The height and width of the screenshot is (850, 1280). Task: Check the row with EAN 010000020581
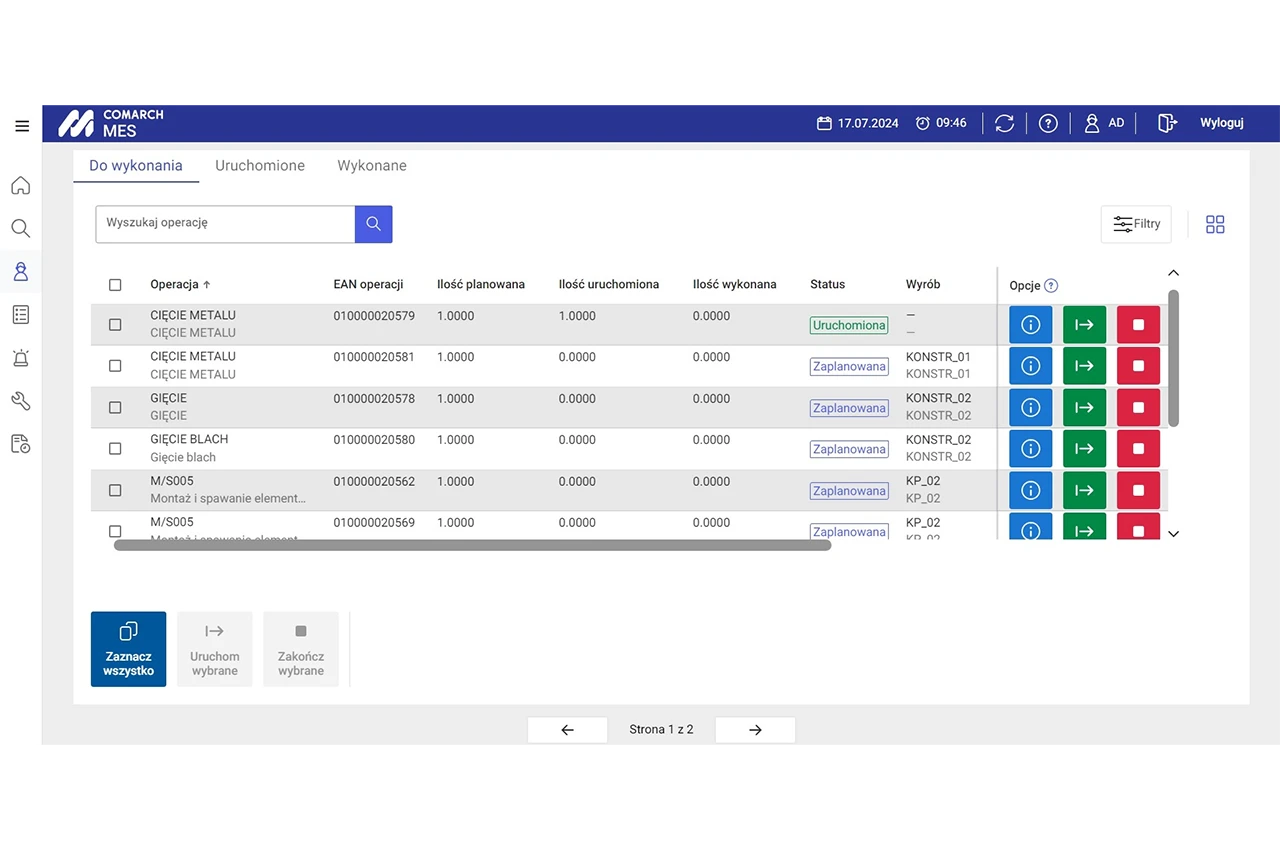pos(115,366)
